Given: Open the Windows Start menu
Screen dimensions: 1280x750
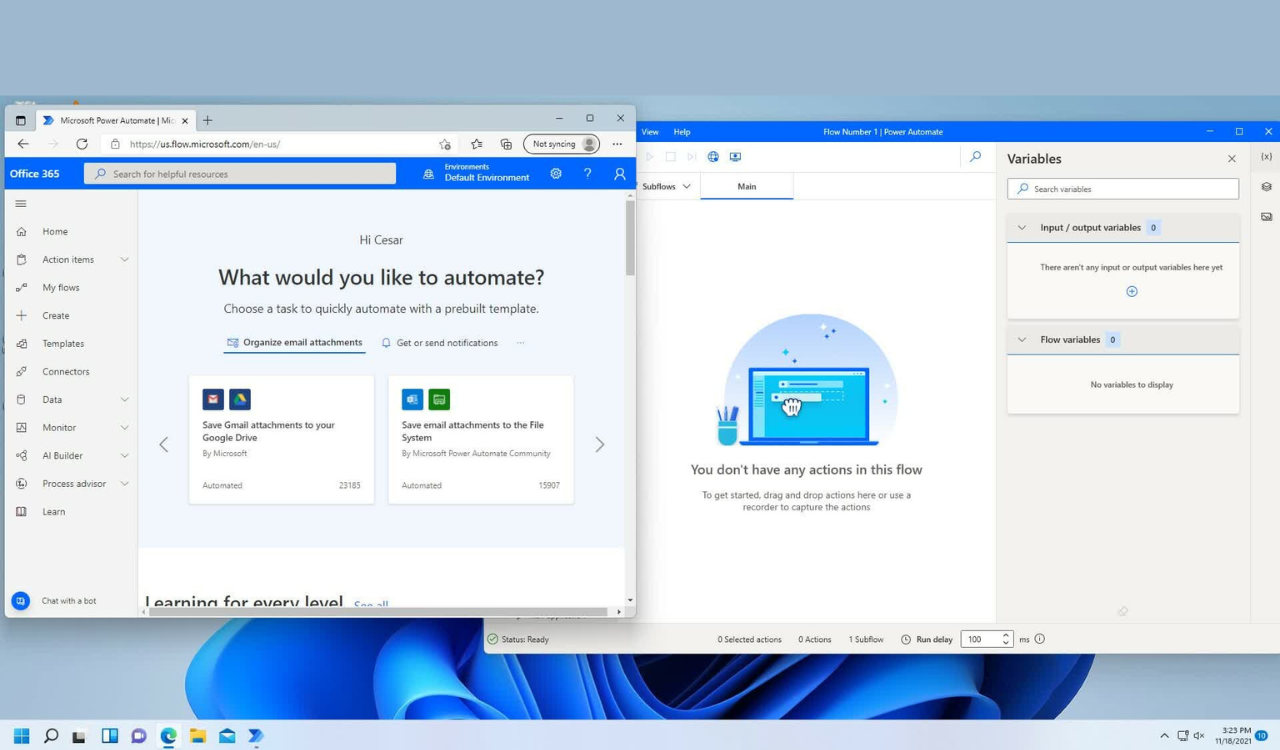Looking at the screenshot, I should 21,736.
